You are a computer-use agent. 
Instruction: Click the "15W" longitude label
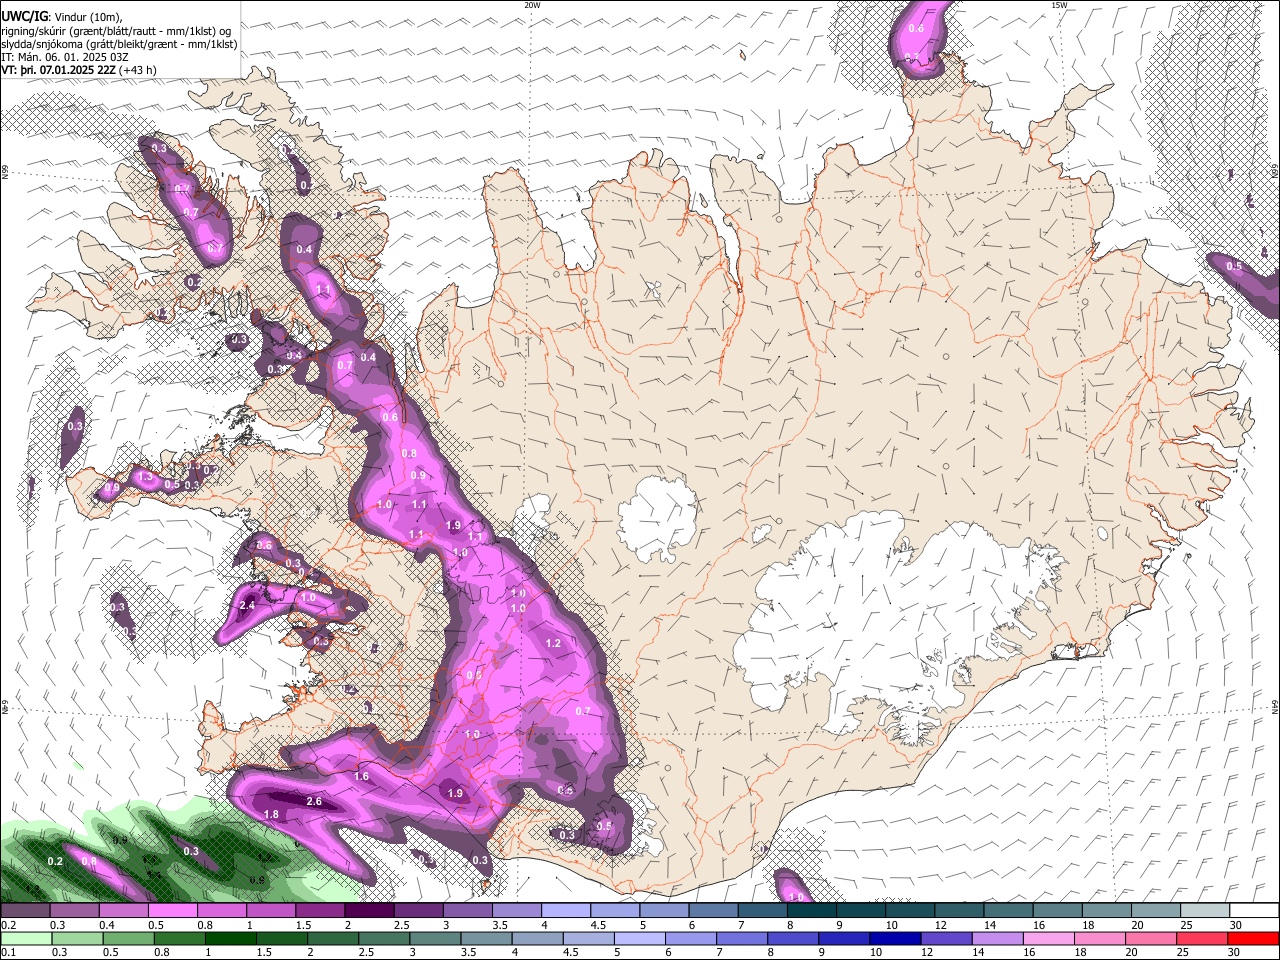point(1059,5)
